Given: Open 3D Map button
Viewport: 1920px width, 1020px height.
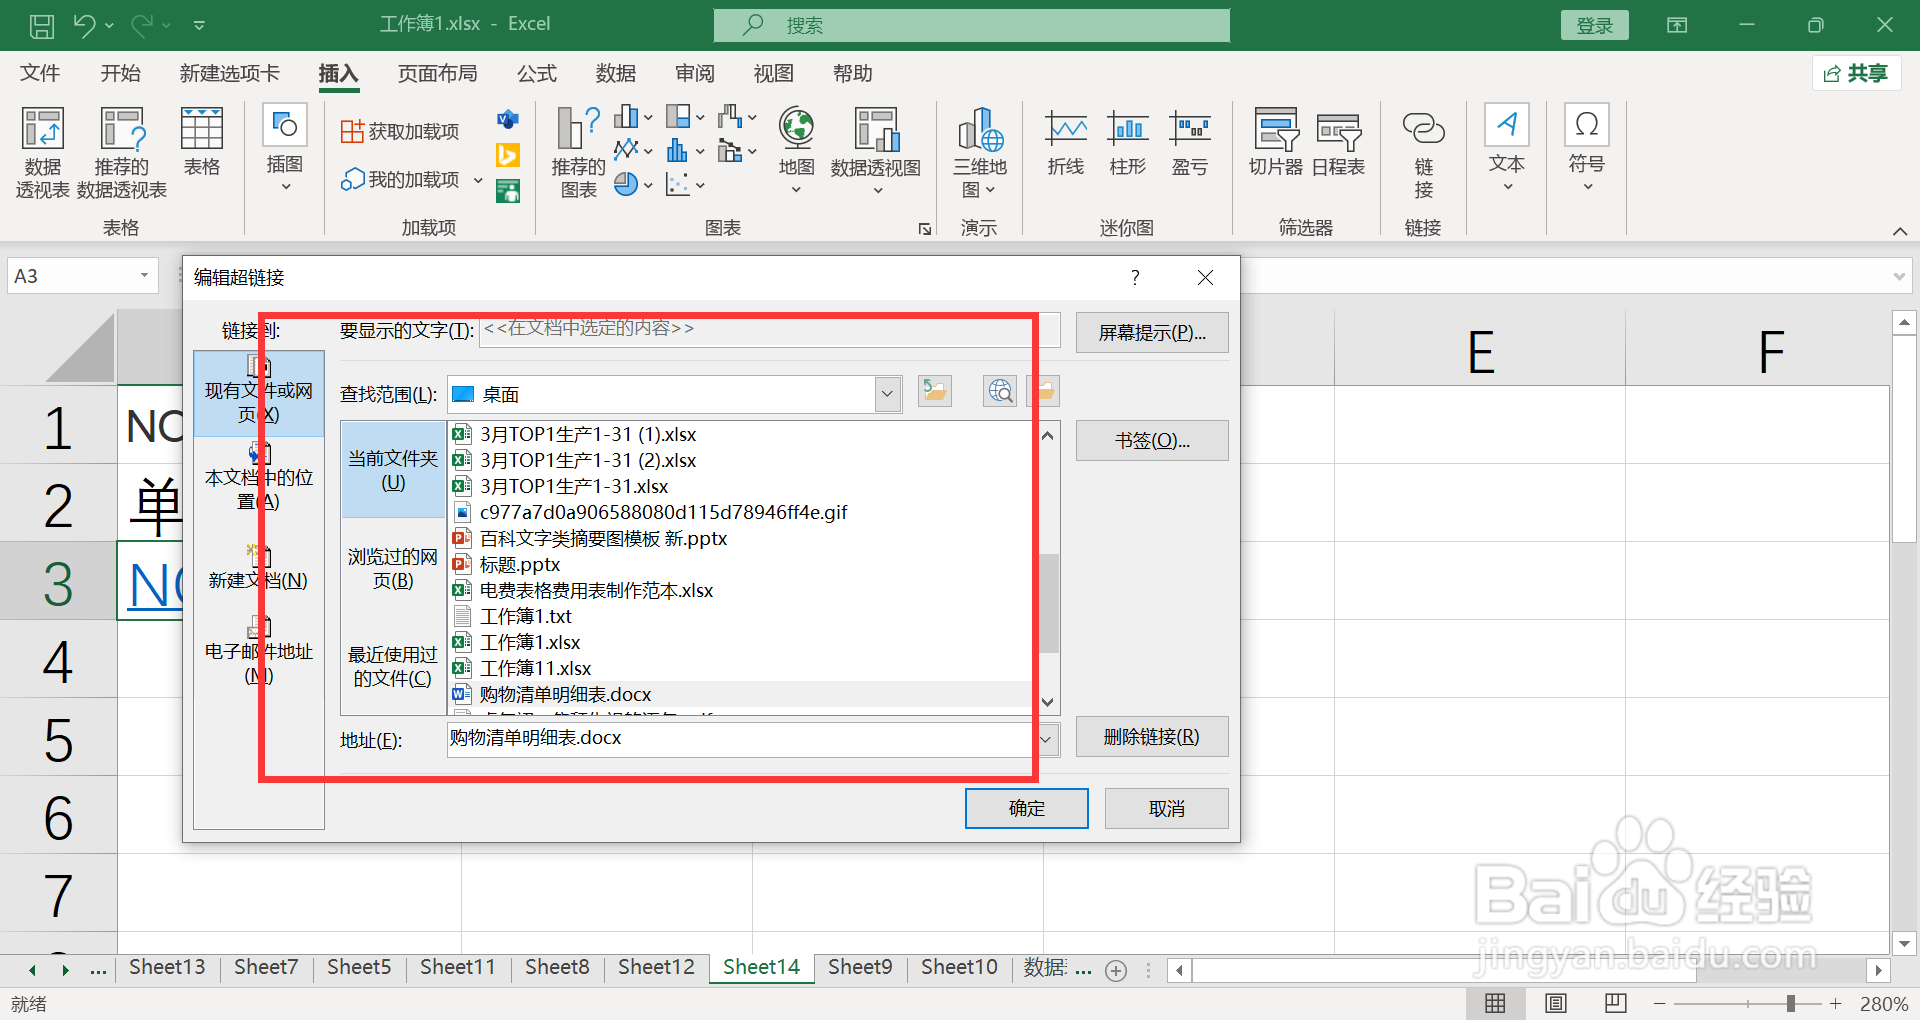Looking at the screenshot, I should (980, 152).
